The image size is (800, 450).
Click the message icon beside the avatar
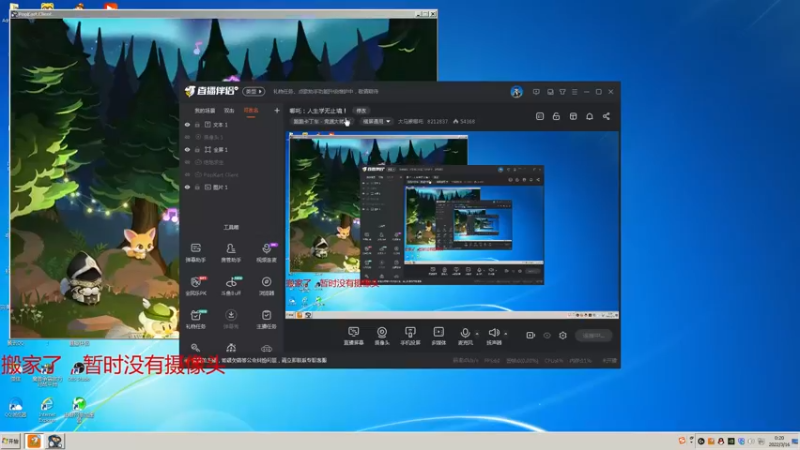(536, 92)
